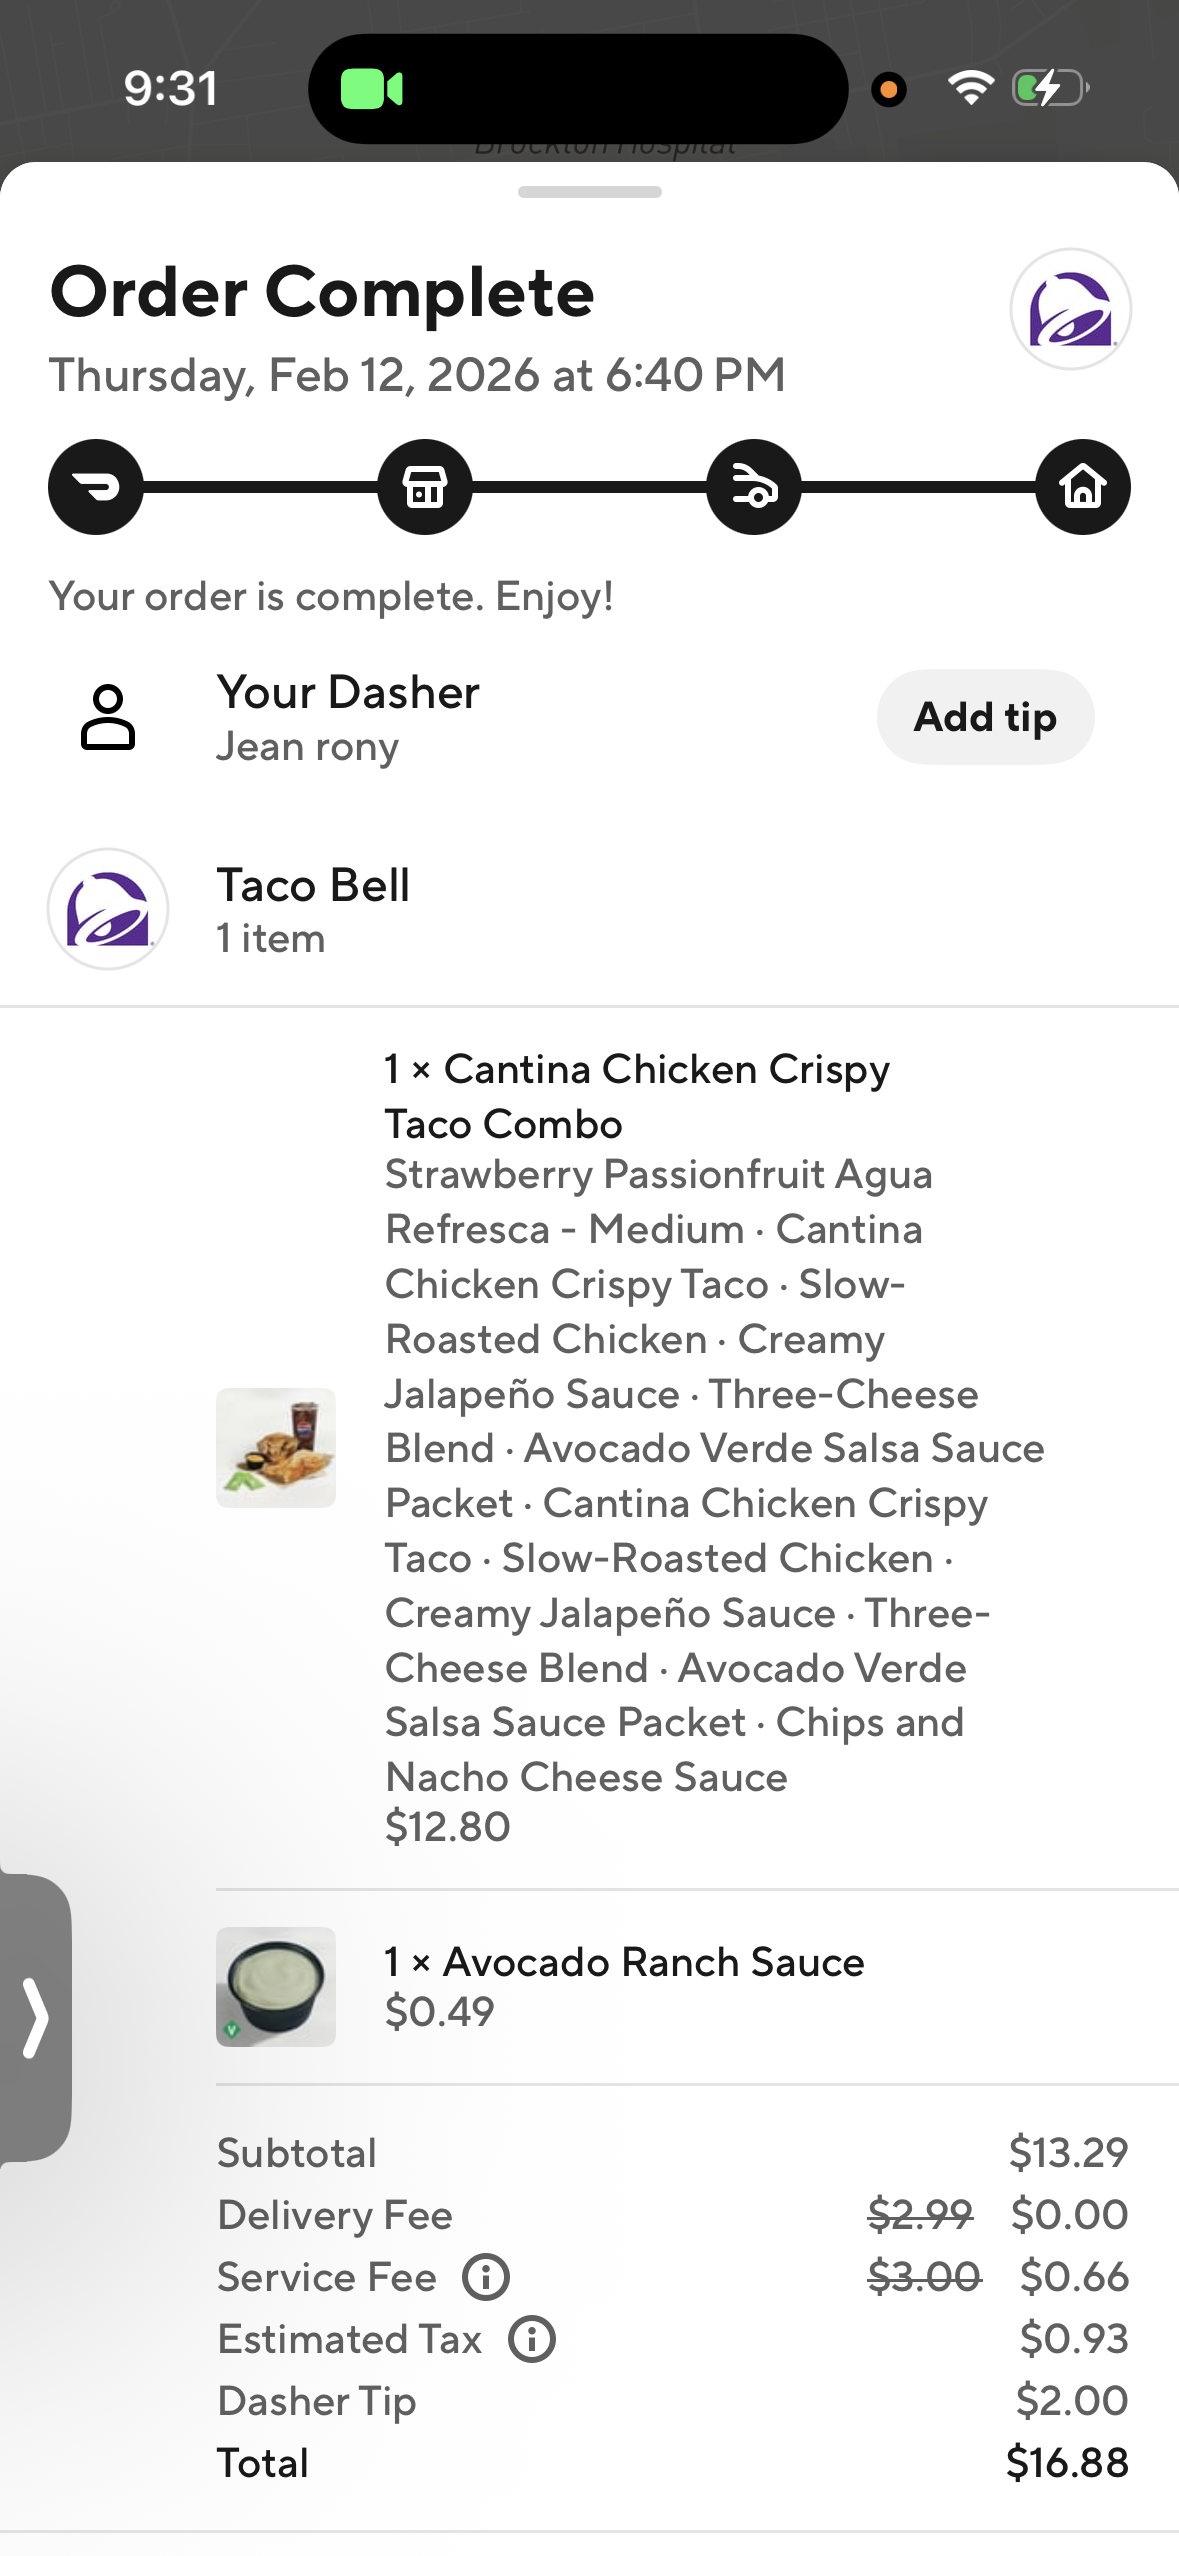The image size is (1179, 2556).
Task: Tap the Wi-Fi status icon
Action: pyautogui.click(x=970, y=88)
